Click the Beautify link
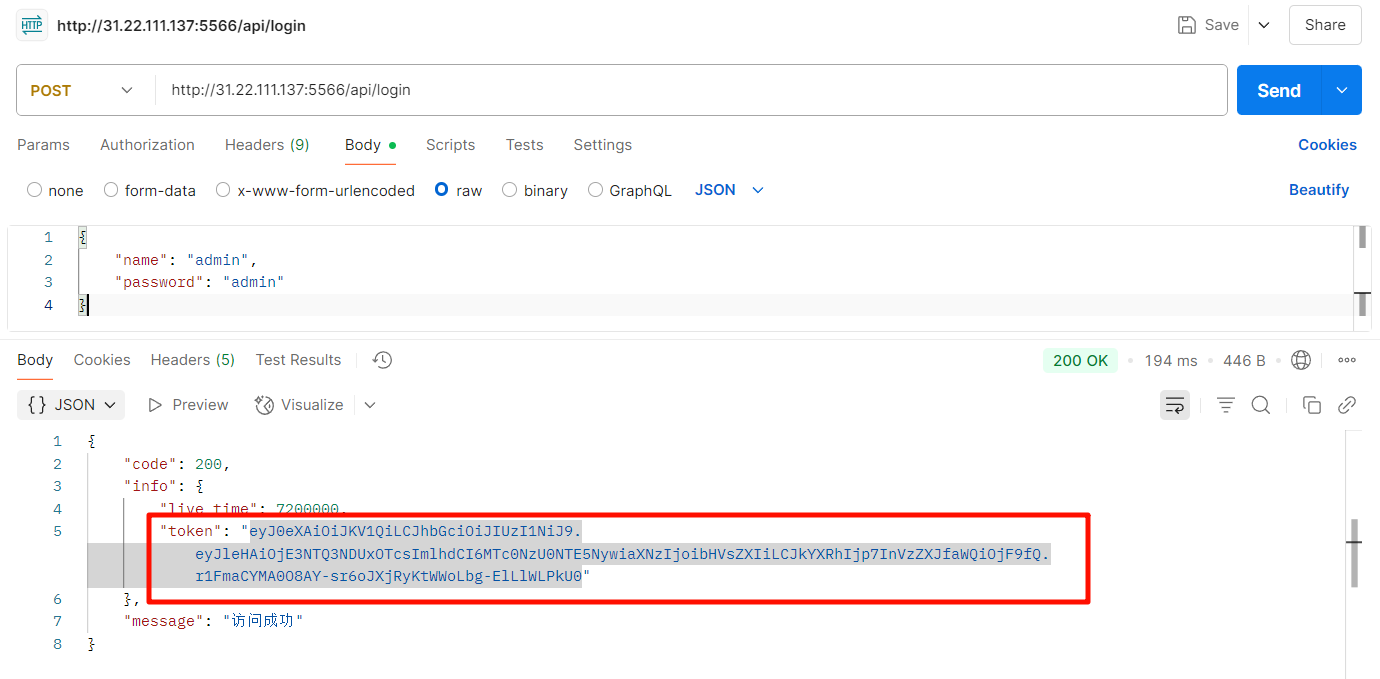The height and width of the screenshot is (679, 1380). click(1318, 190)
